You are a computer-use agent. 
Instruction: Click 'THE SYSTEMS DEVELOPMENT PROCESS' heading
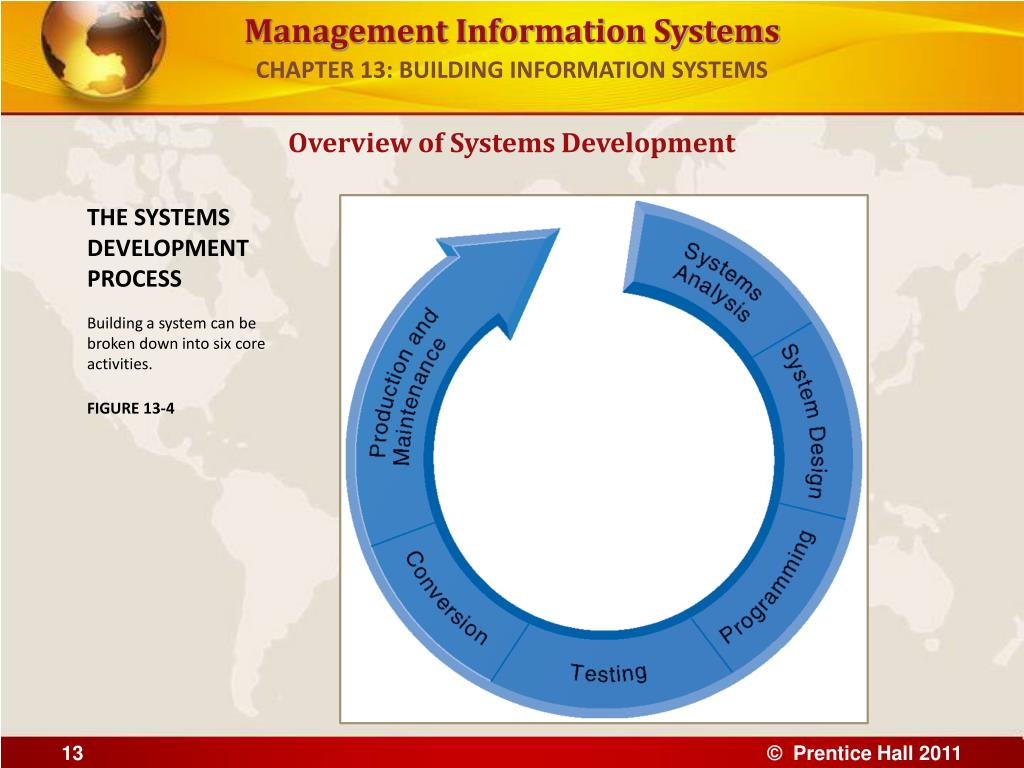(x=168, y=248)
